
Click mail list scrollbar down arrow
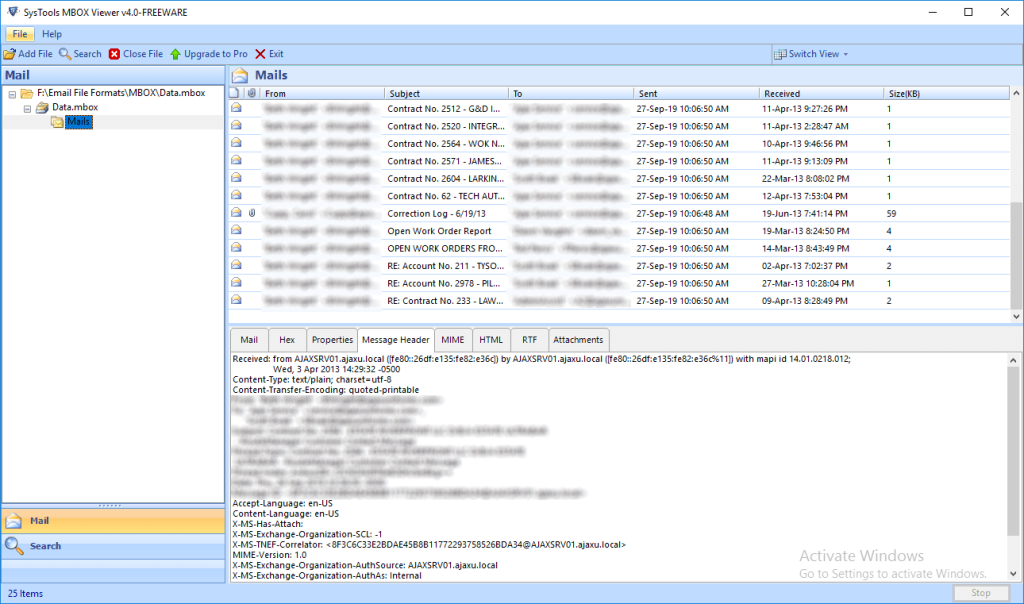(1016, 317)
